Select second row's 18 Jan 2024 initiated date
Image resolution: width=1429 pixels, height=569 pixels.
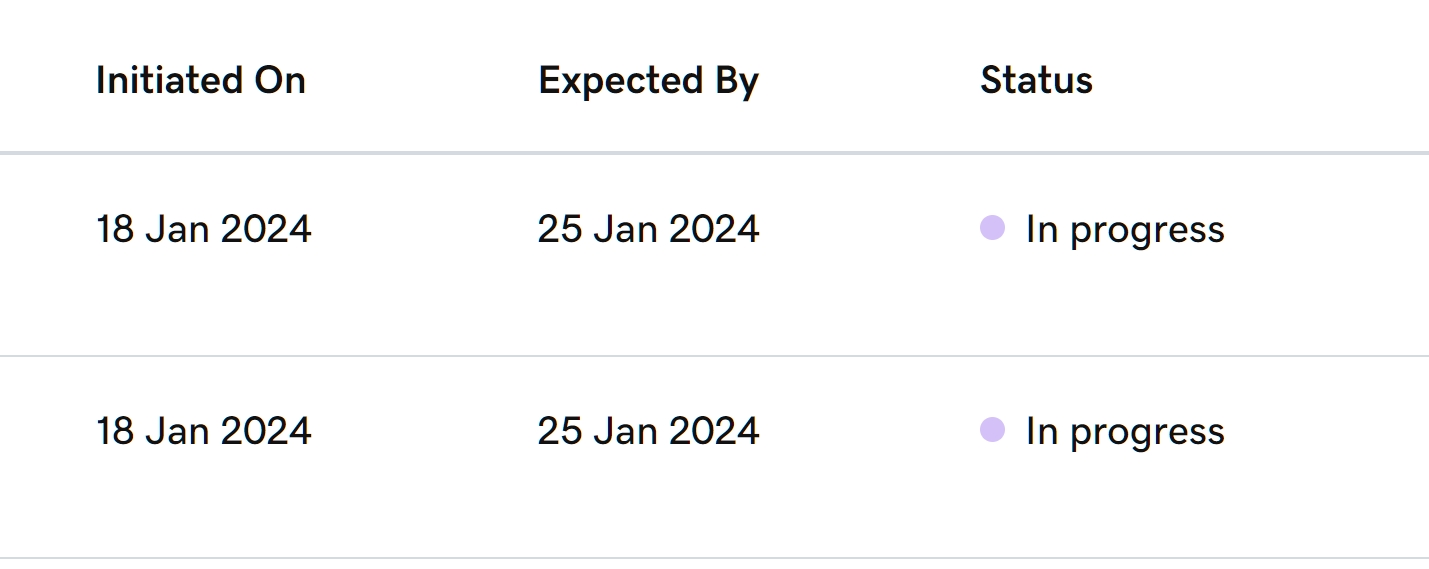coord(203,431)
